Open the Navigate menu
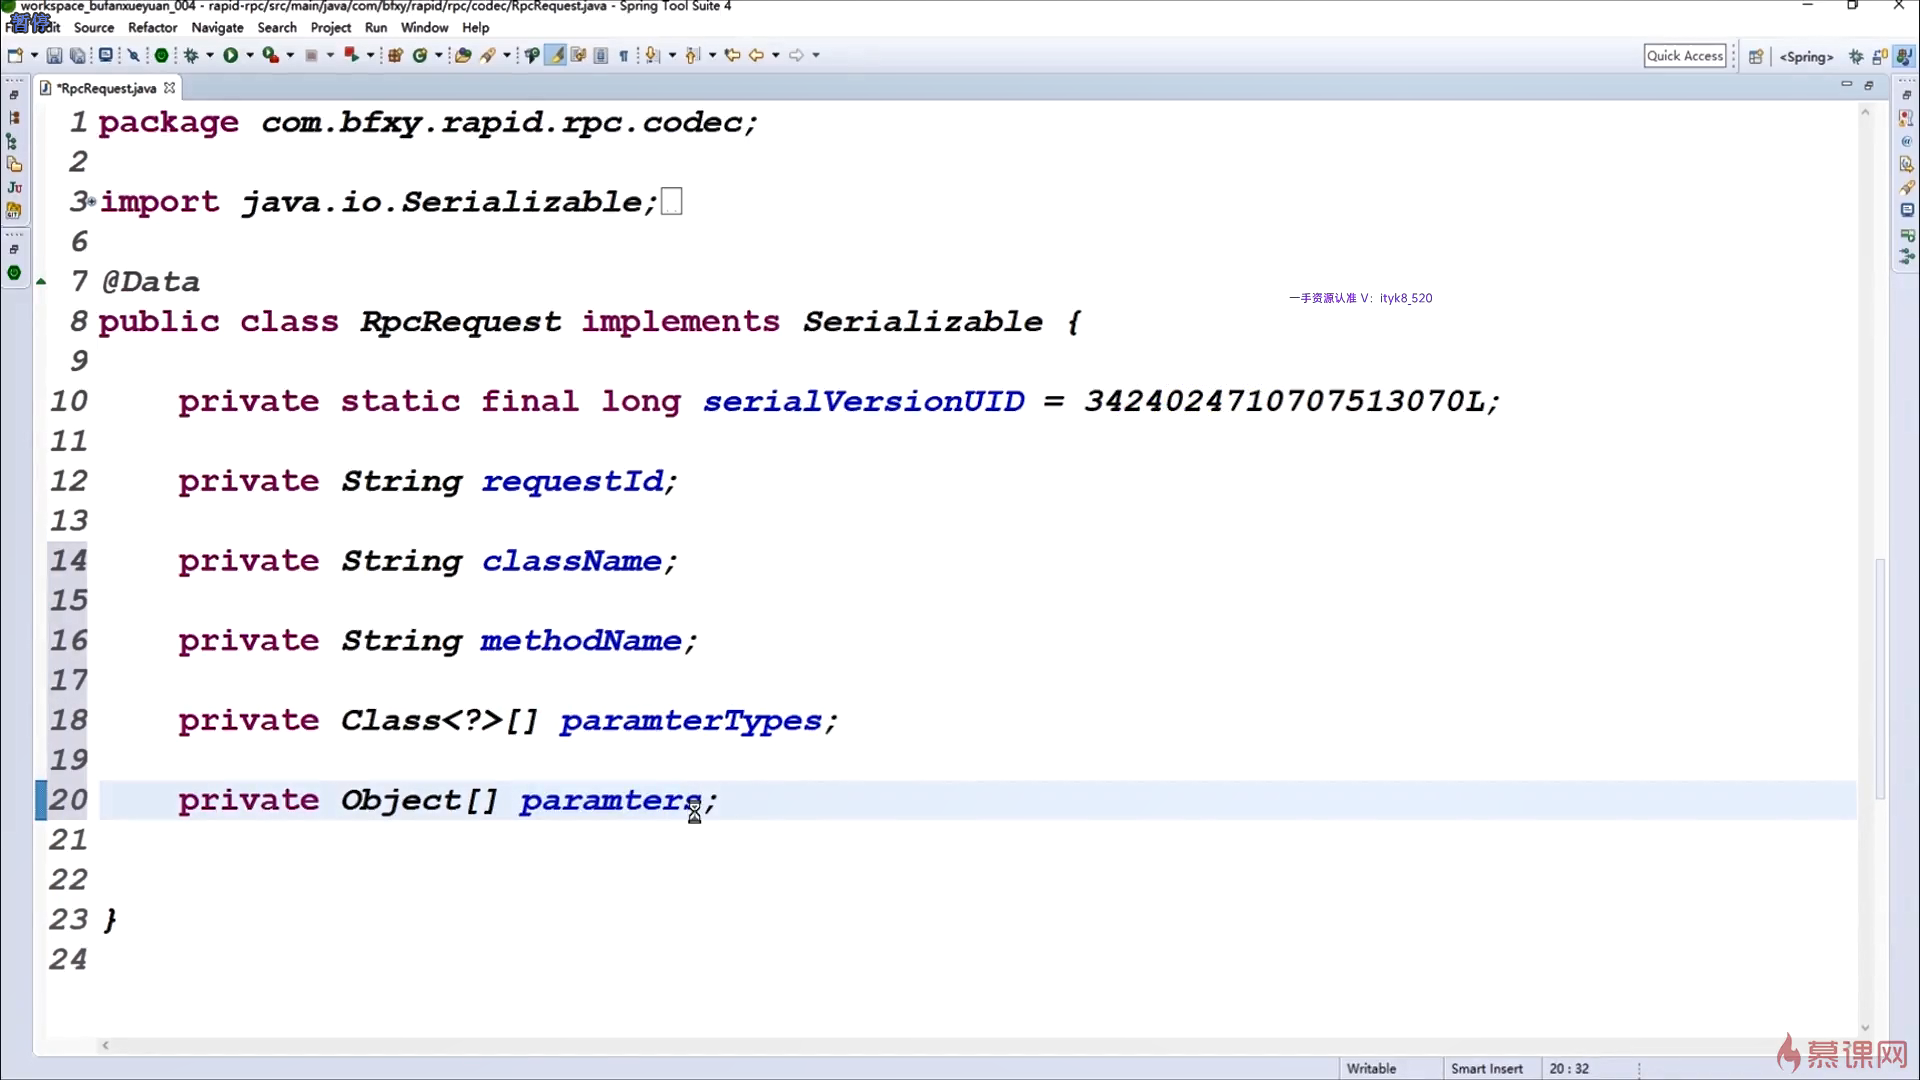 217,27
